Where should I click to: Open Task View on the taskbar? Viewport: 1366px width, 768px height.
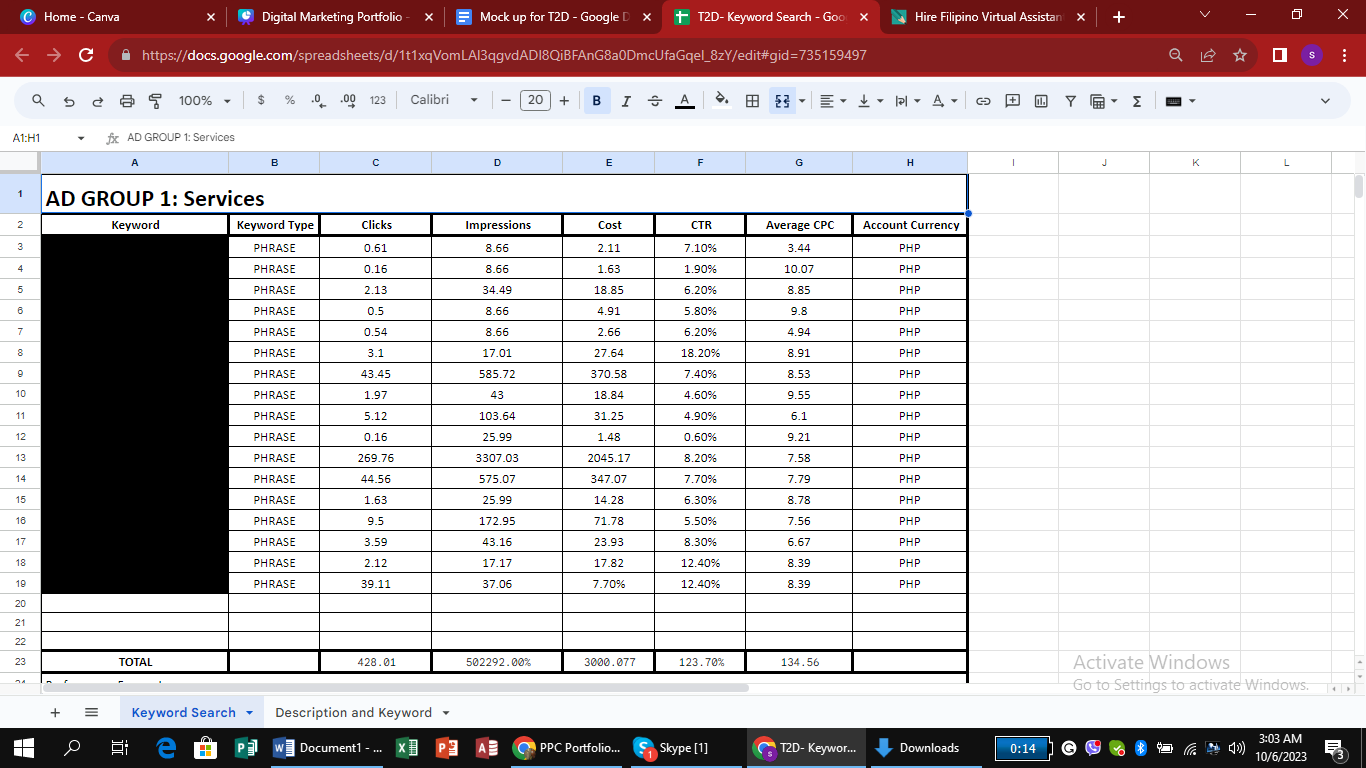pyautogui.click(x=119, y=748)
